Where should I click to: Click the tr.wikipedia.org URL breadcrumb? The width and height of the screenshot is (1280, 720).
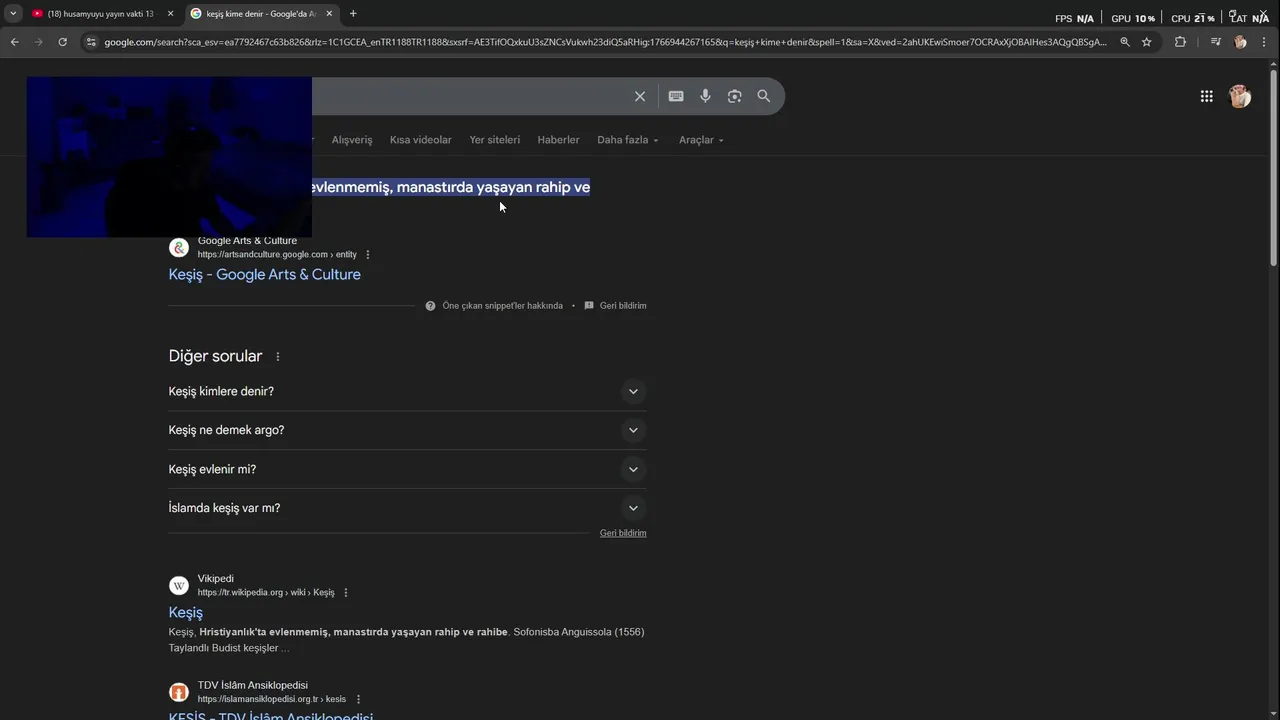tap(266, 593)
